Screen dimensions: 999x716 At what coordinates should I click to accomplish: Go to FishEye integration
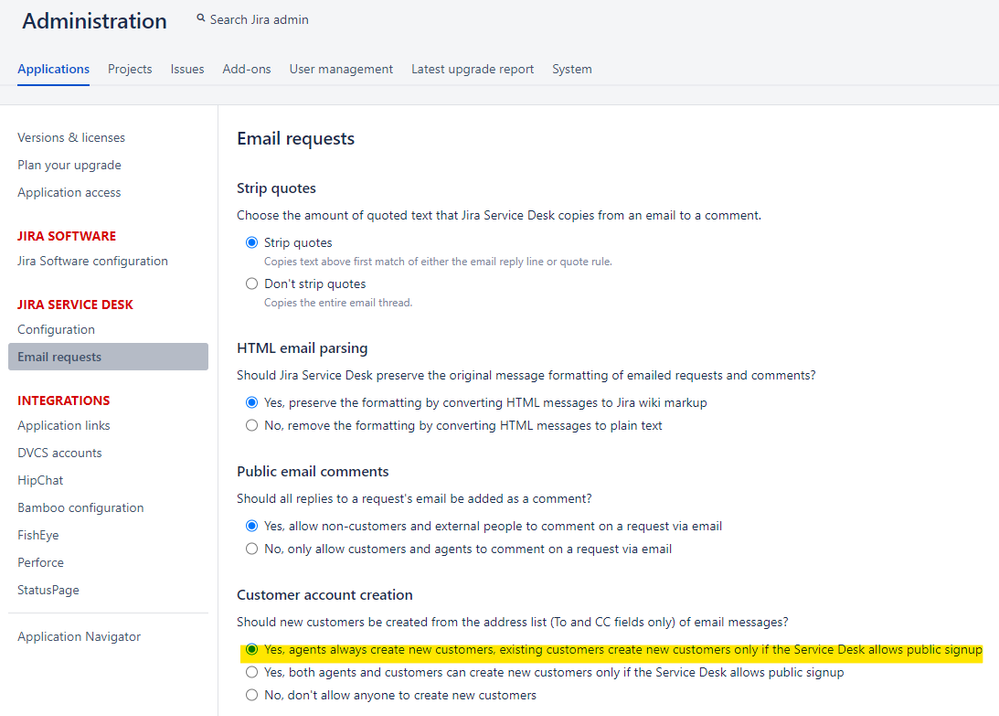[38, 535]
